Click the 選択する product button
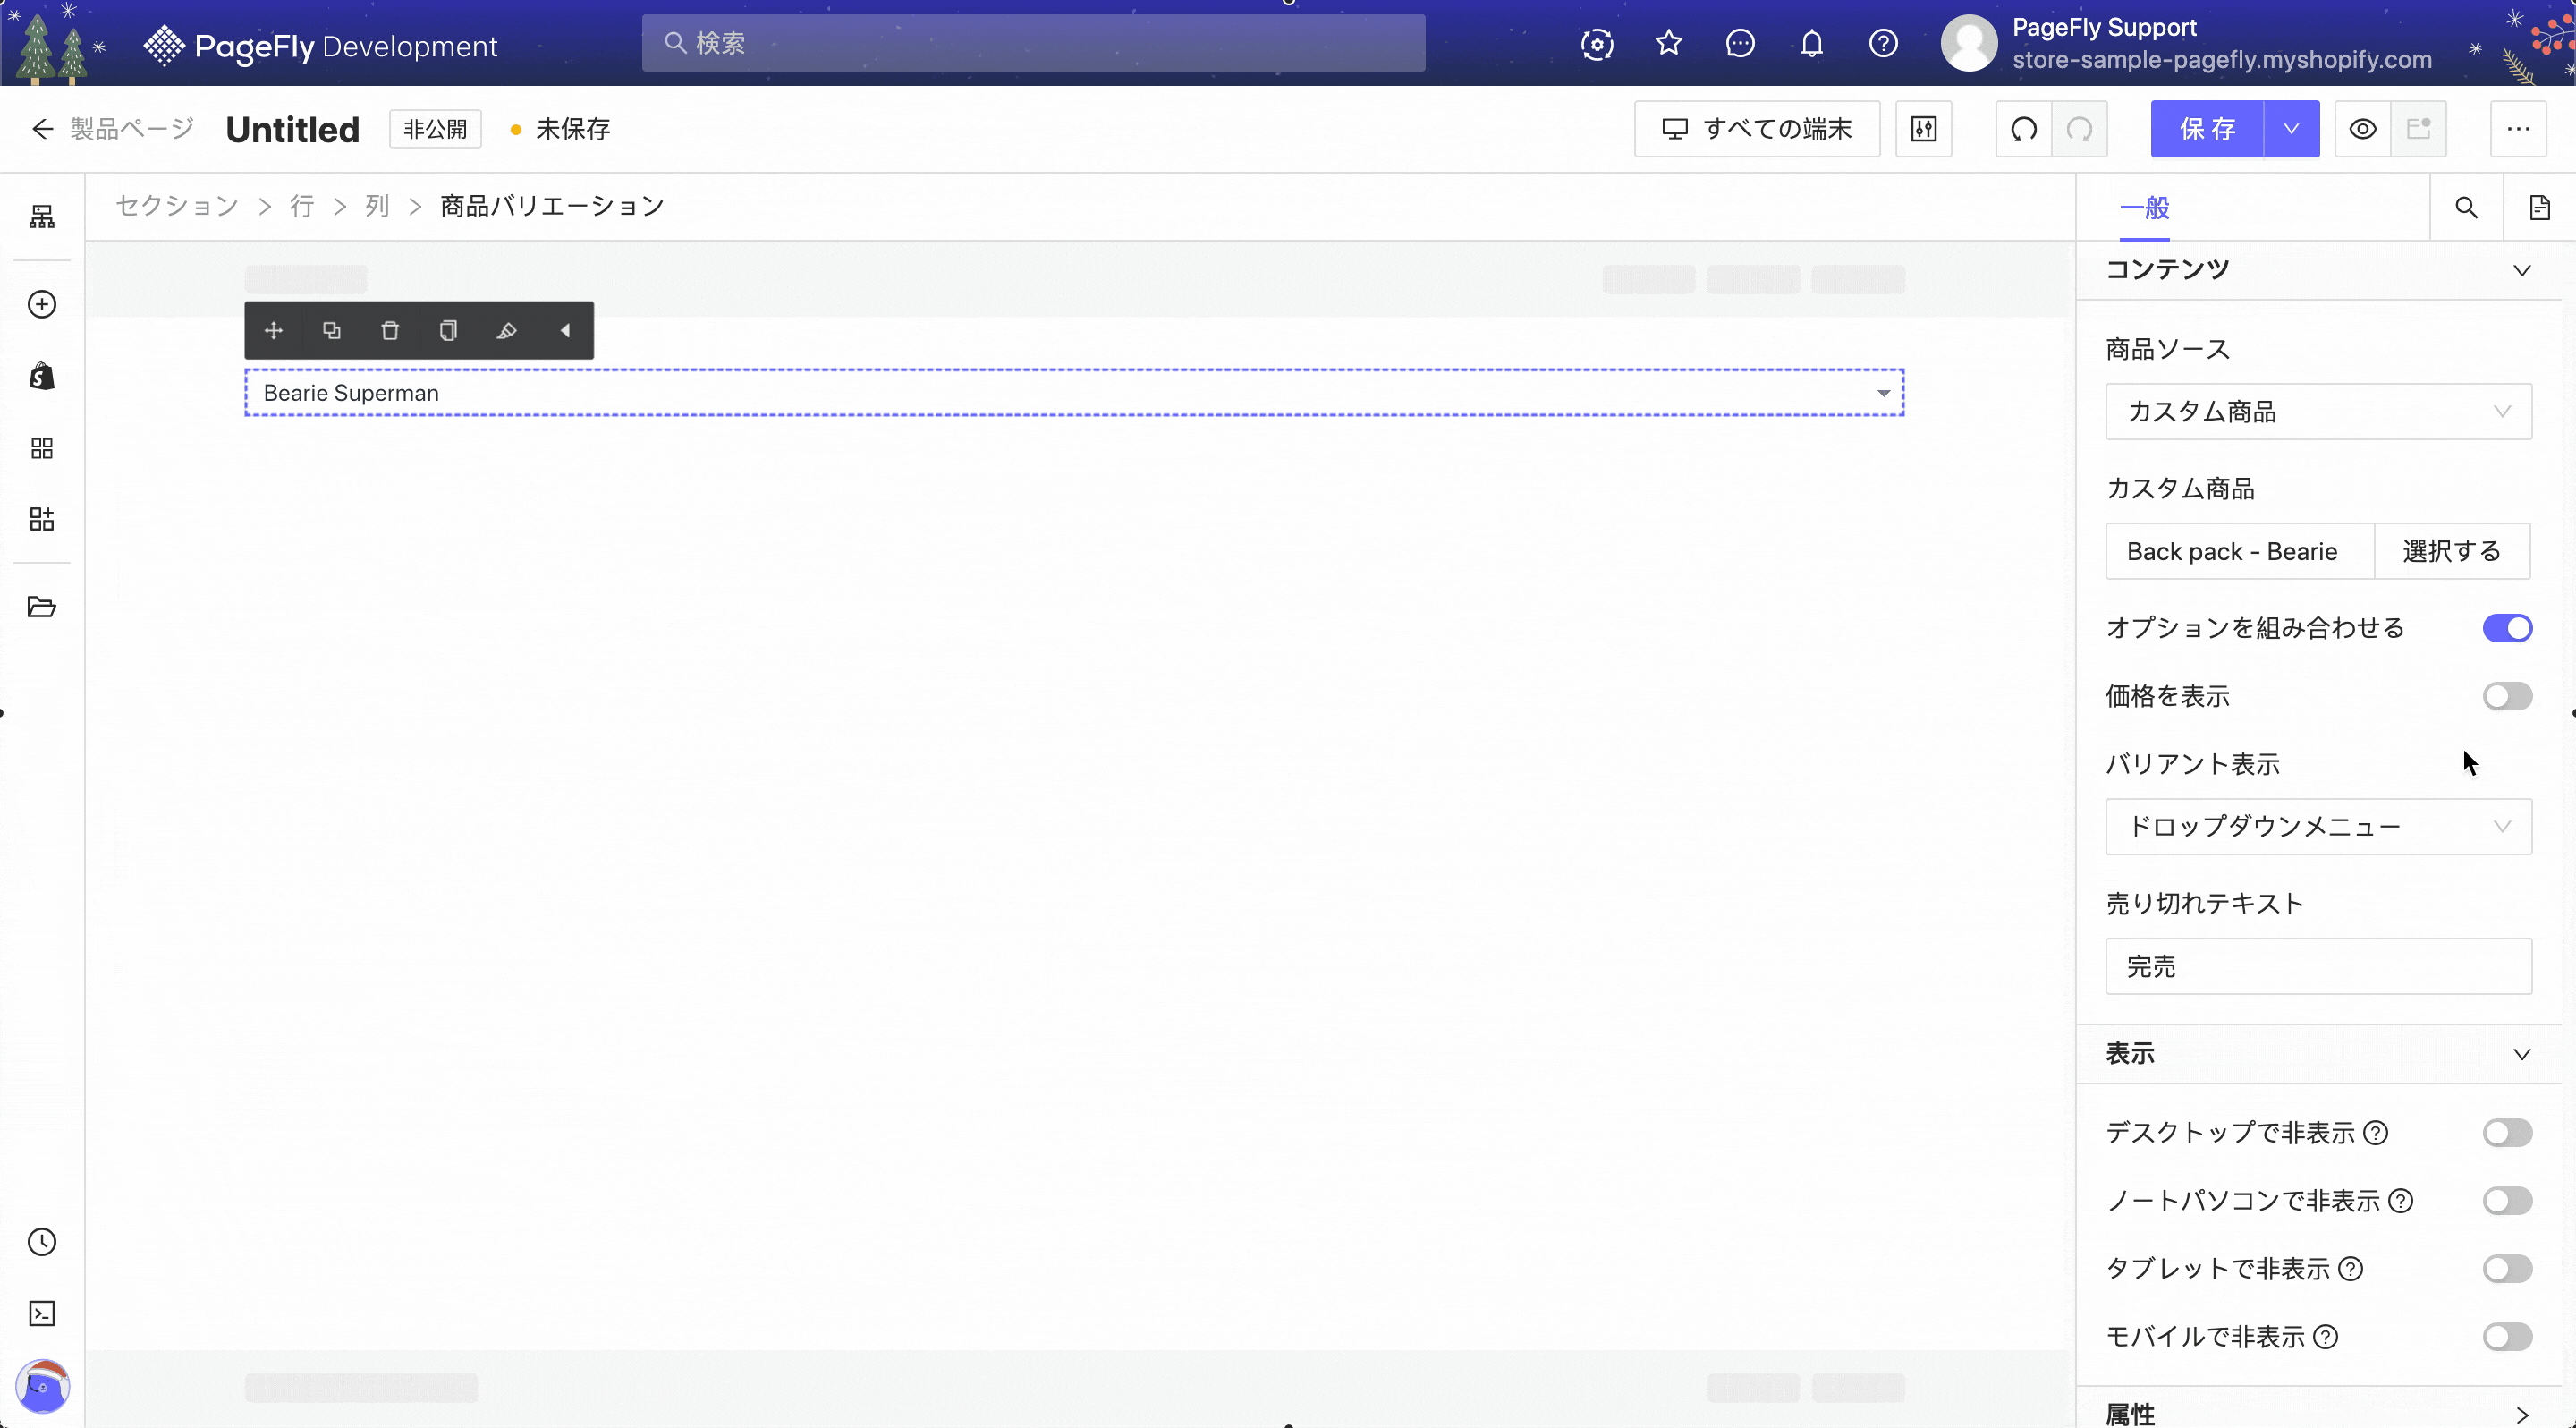Viewport: 2576px width, 1428px height. tap(2452, 551)
